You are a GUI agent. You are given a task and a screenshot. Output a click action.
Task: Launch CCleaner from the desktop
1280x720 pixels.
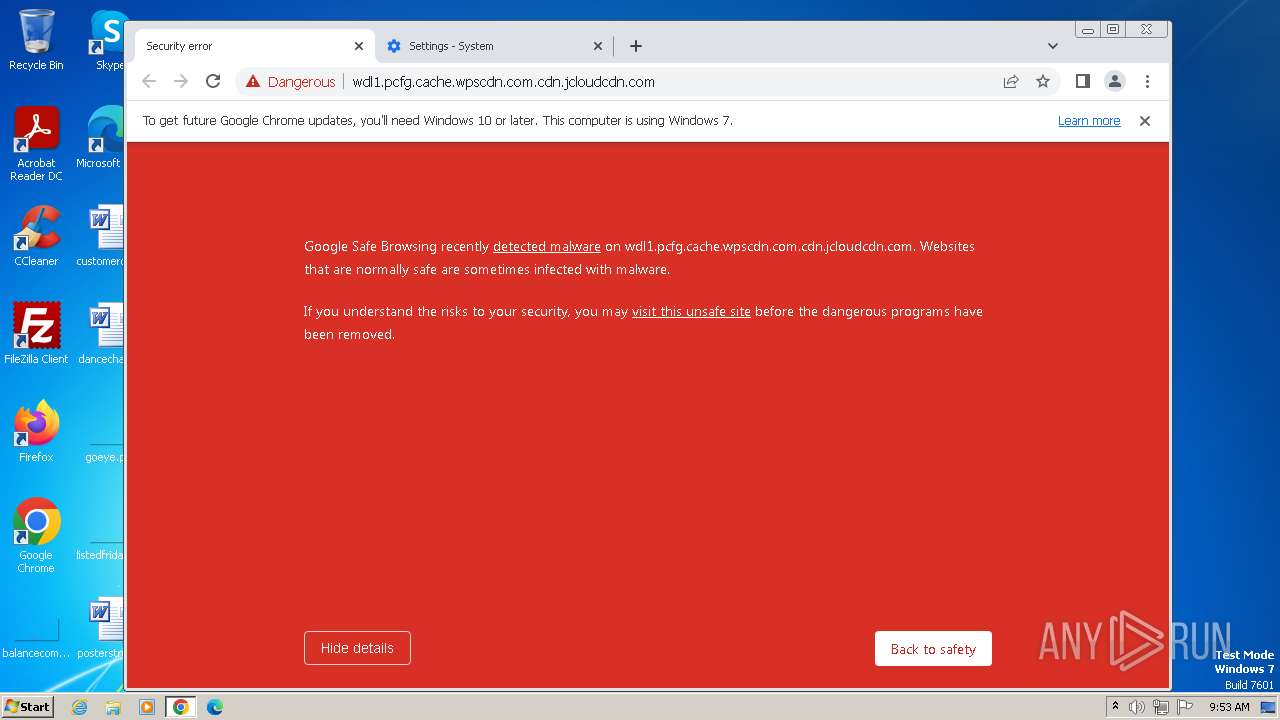tap(36, 236)
